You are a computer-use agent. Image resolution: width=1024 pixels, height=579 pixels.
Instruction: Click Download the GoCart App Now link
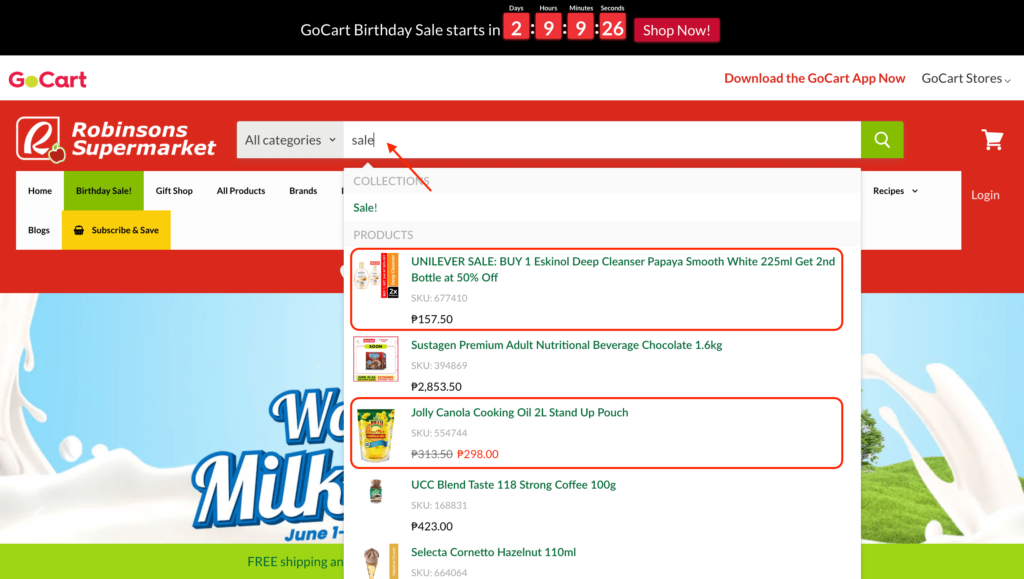[814, 78]
